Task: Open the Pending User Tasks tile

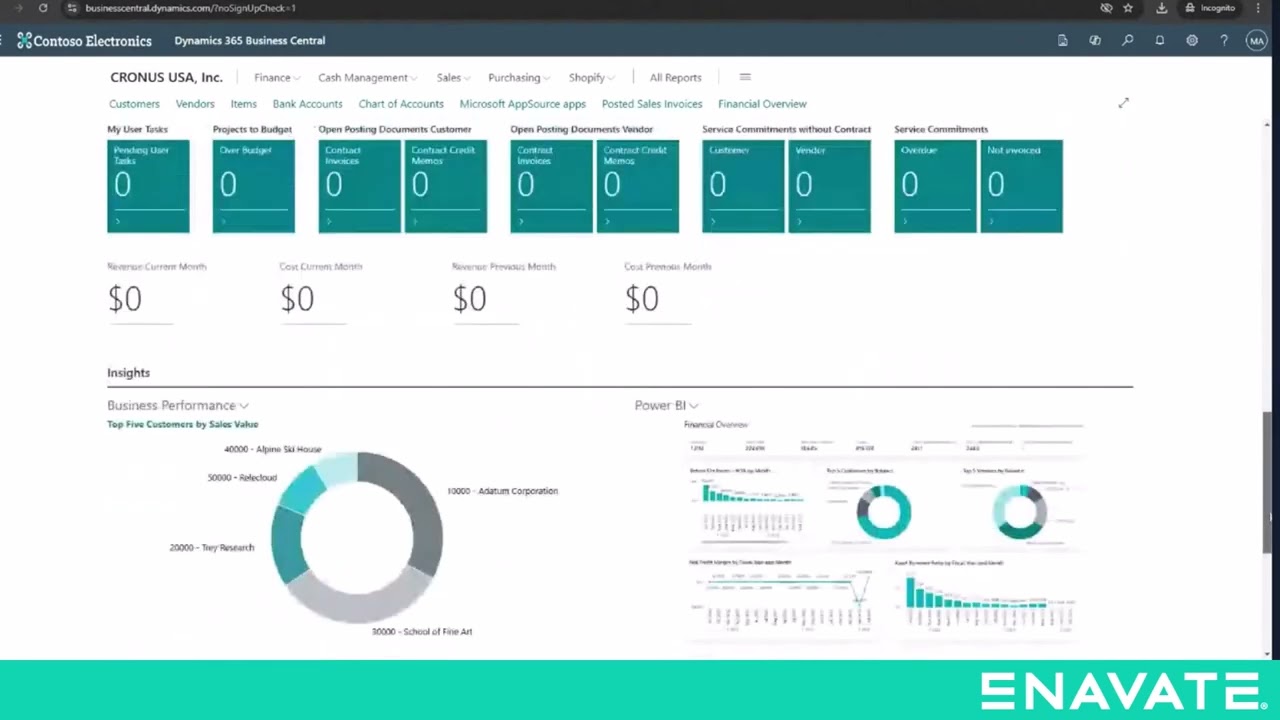Action: point(148,186)
